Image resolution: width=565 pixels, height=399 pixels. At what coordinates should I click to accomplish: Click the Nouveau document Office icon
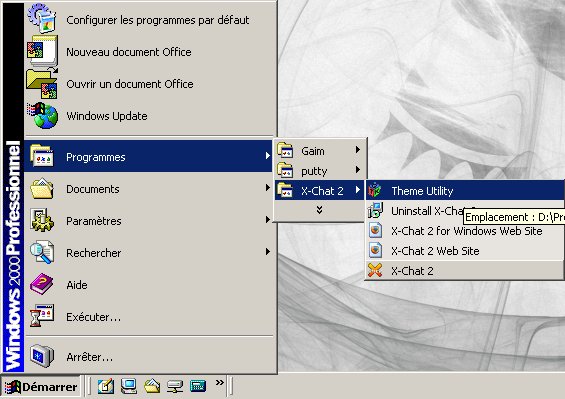coord(42,52)
